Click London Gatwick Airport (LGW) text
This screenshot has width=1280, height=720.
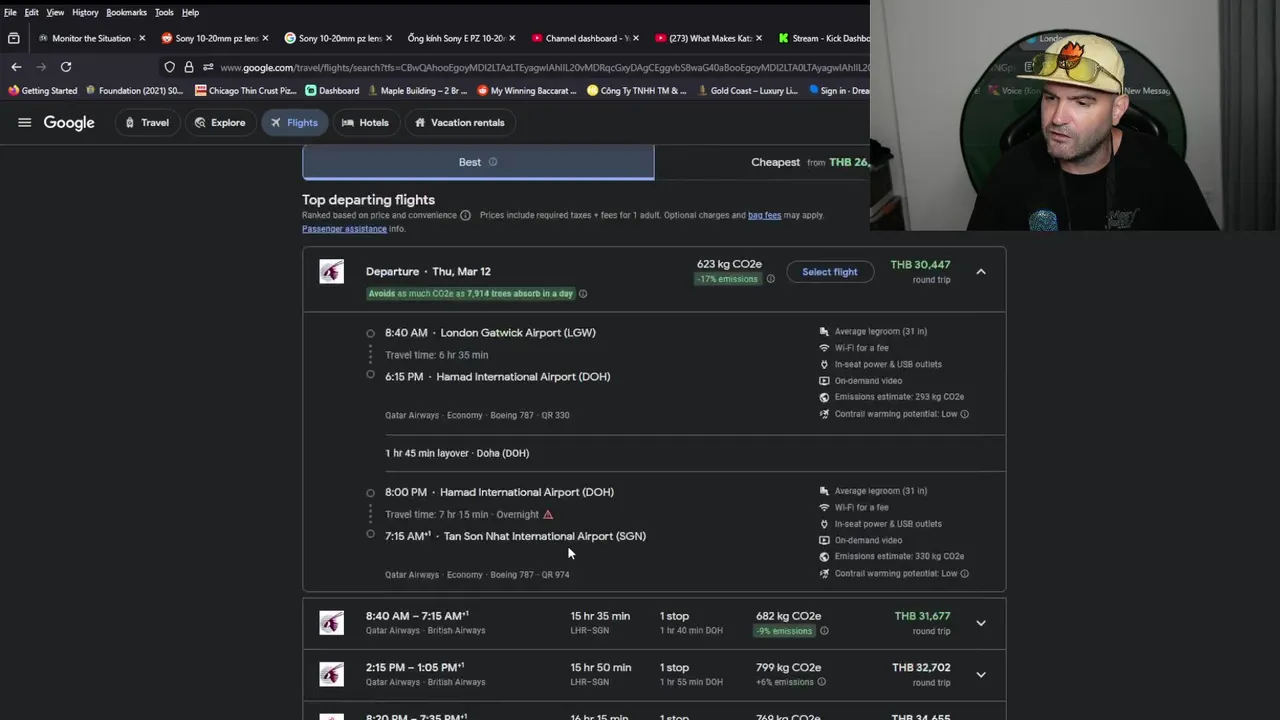click(x=518, y=333)
